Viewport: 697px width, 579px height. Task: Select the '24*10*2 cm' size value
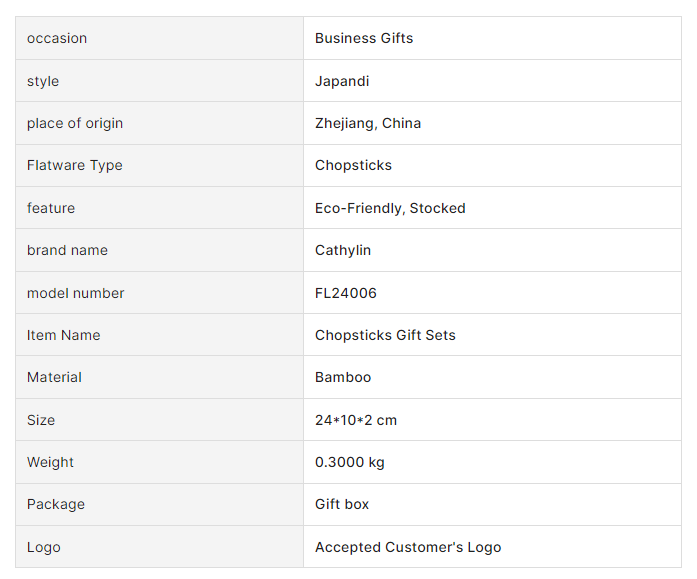coord(356,420)
